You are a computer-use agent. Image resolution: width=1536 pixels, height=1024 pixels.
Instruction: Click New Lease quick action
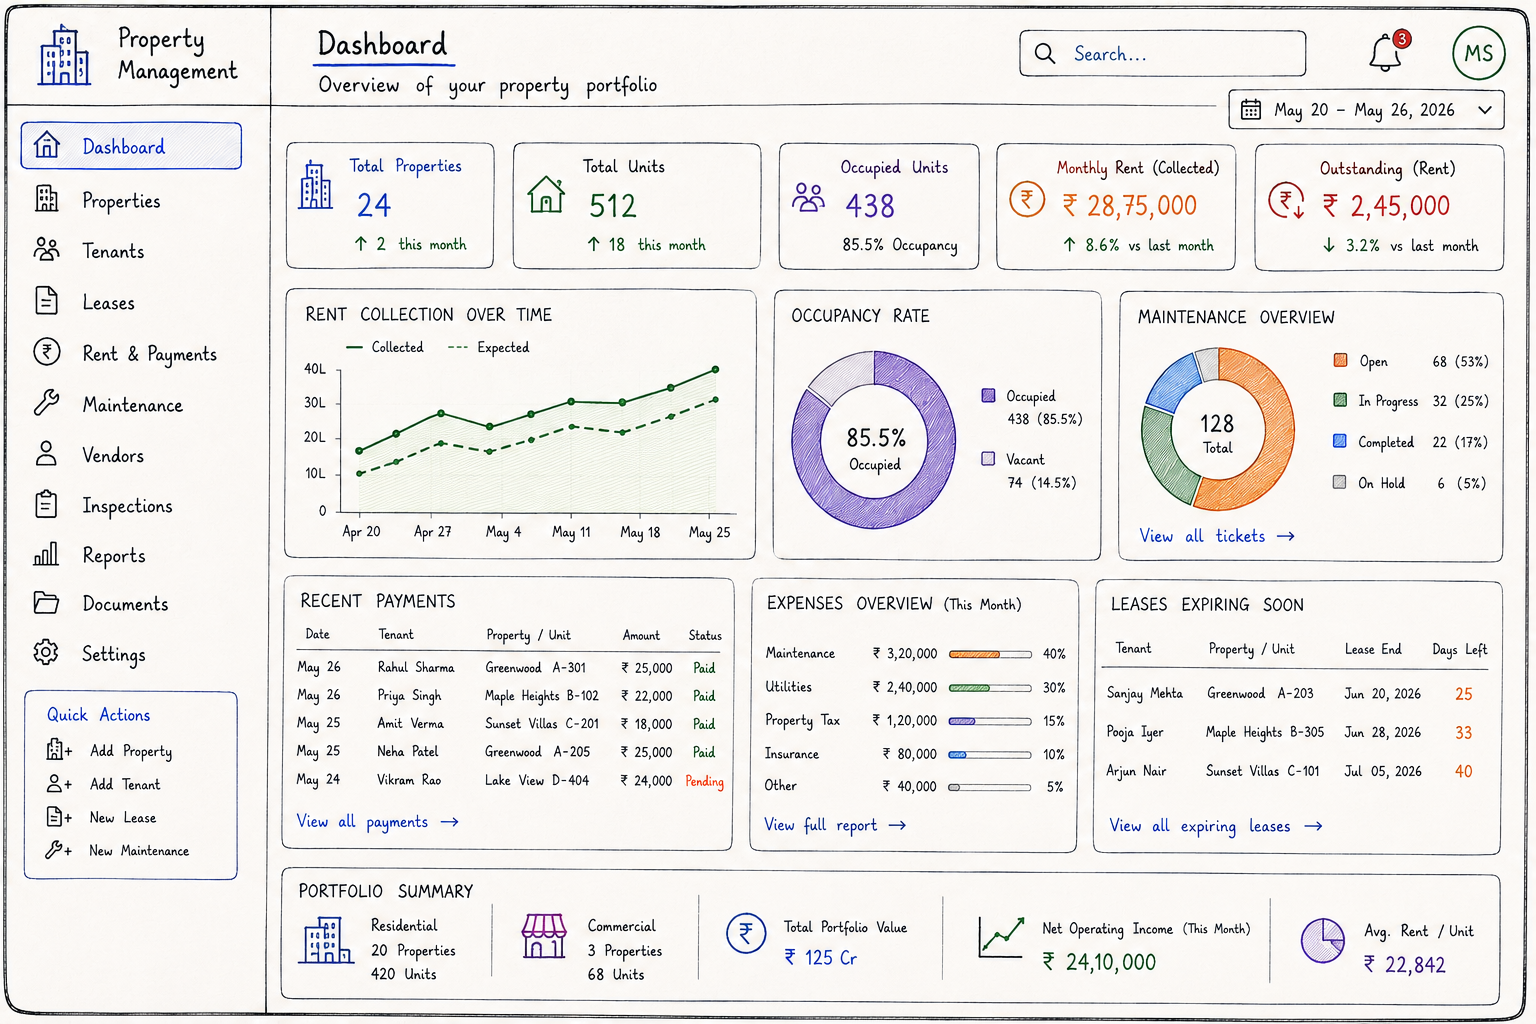click(101, 817)
